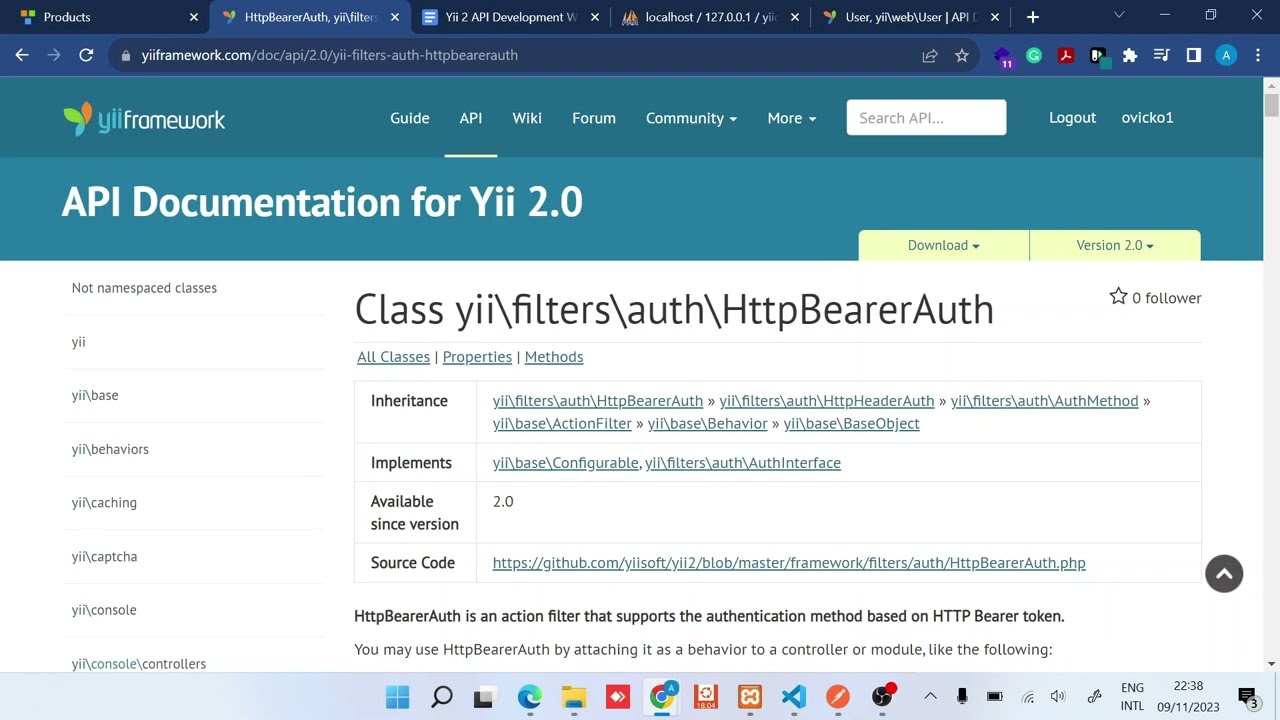Screen dimensions: 1280x720
Task: Jump to the Methods link
Action: point(554,357)
